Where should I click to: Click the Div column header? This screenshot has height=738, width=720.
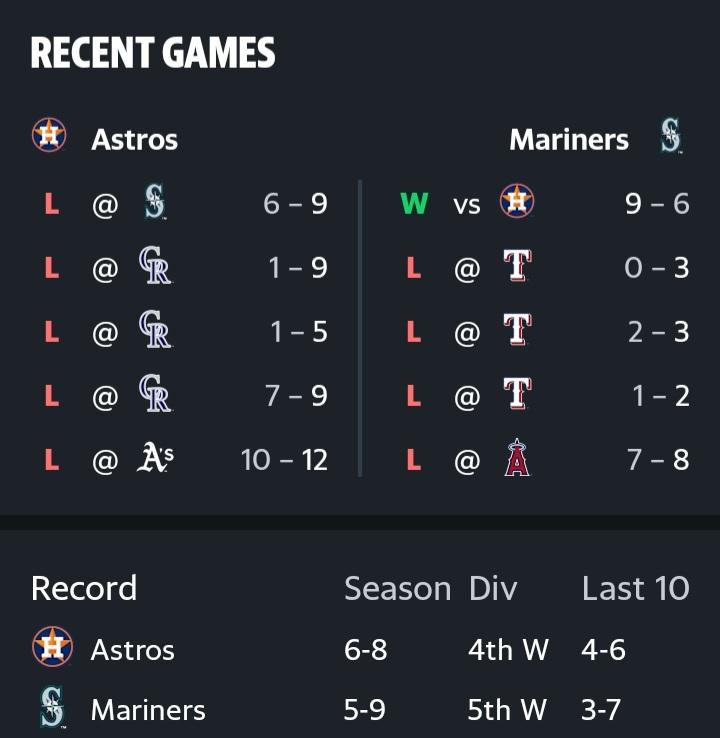pyautogui.click(x=493, y=589)
